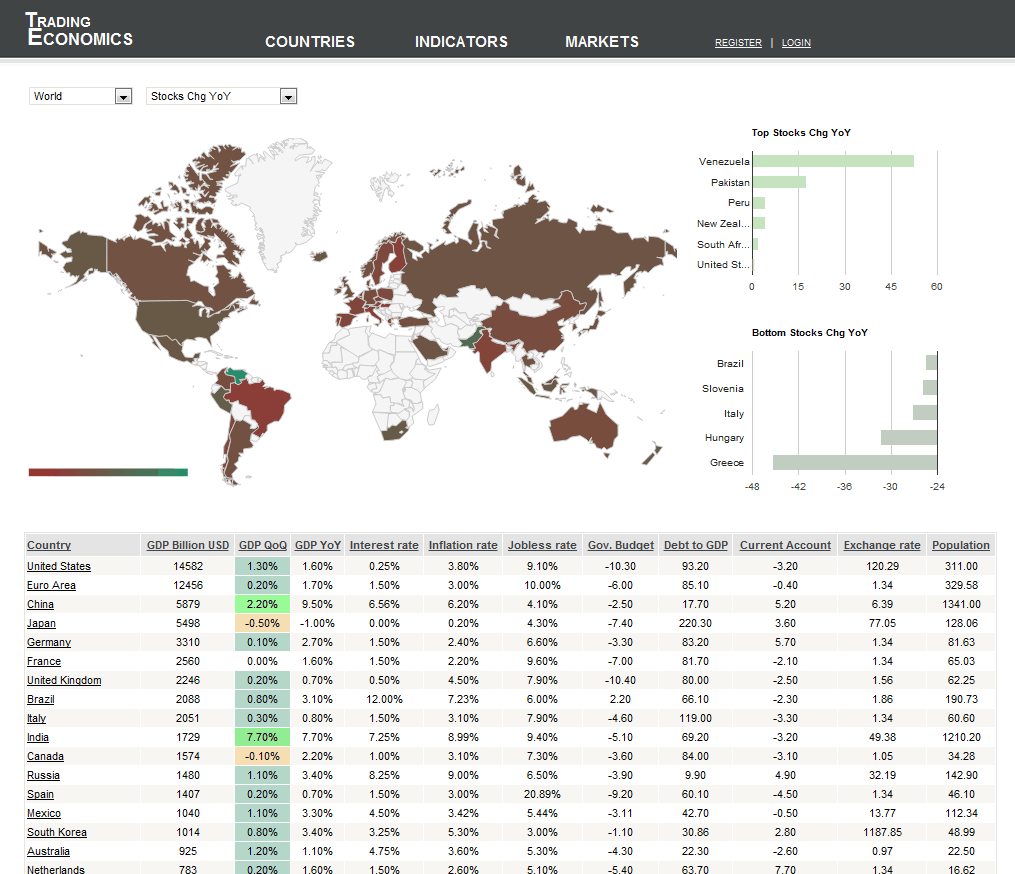1015x874 pixels.
Task: Sort table by Current Account header
Action: click(785, 545)
